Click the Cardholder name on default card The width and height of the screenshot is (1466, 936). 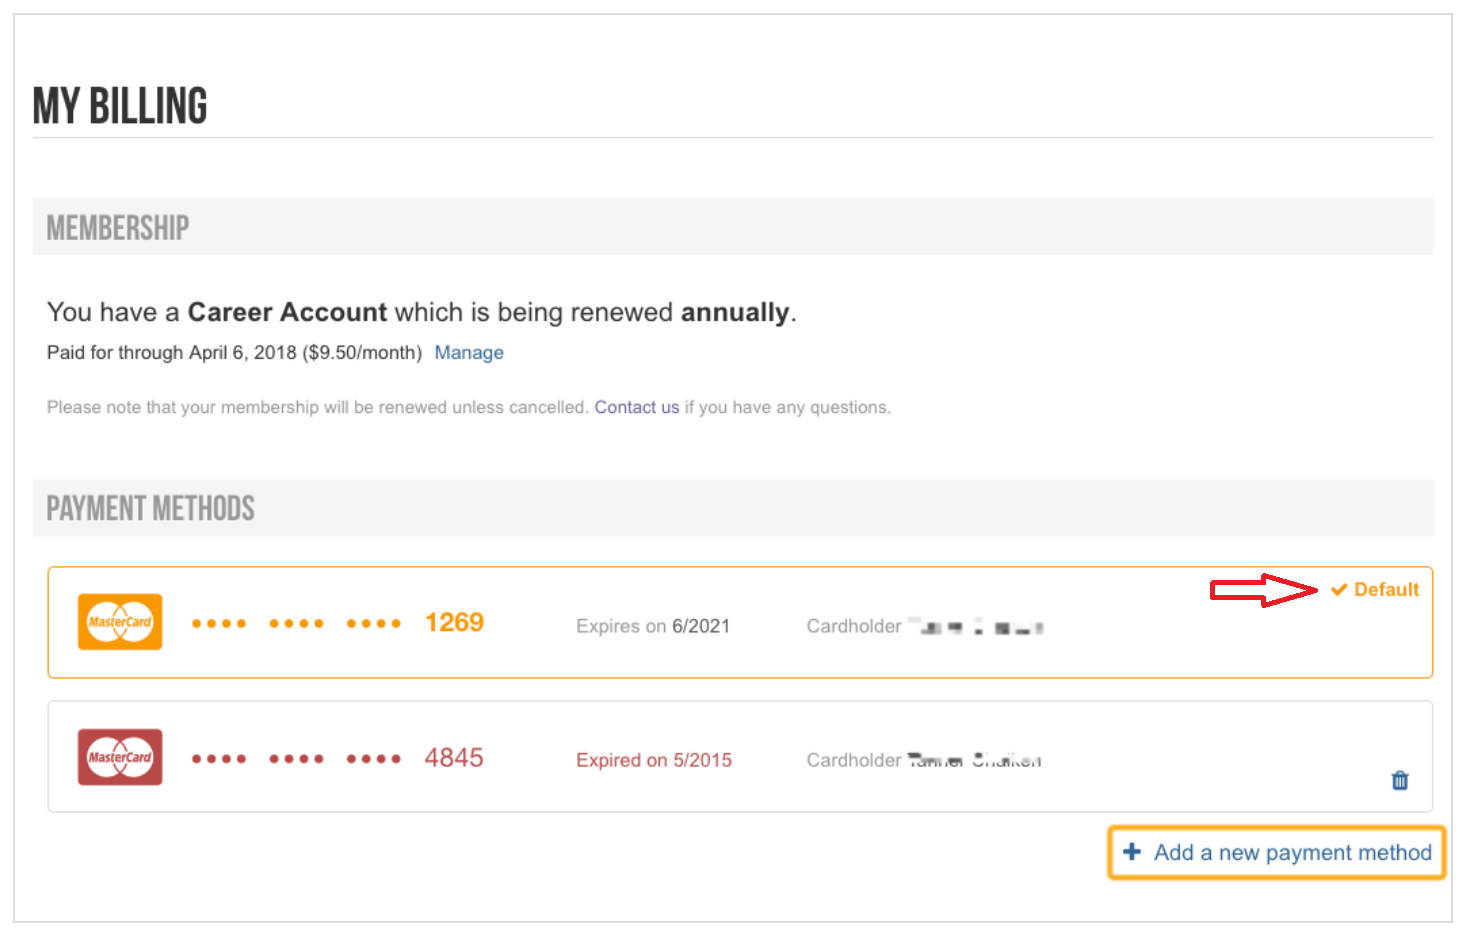pos(975,626)
